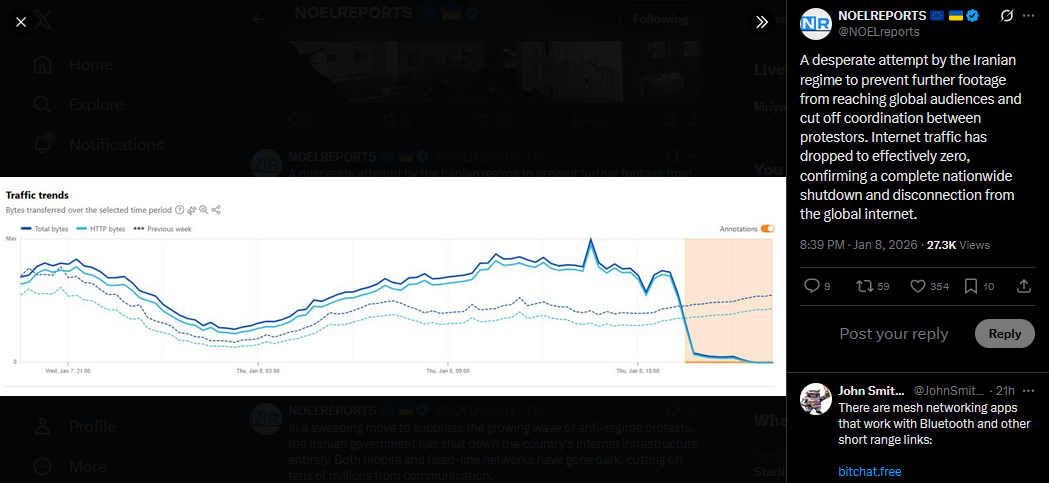This screenshot has width=1049, height=483.
Task: Open the 8:39 PM · Jan 8, 2026 timestamp
Action: [x=858, y=245]
